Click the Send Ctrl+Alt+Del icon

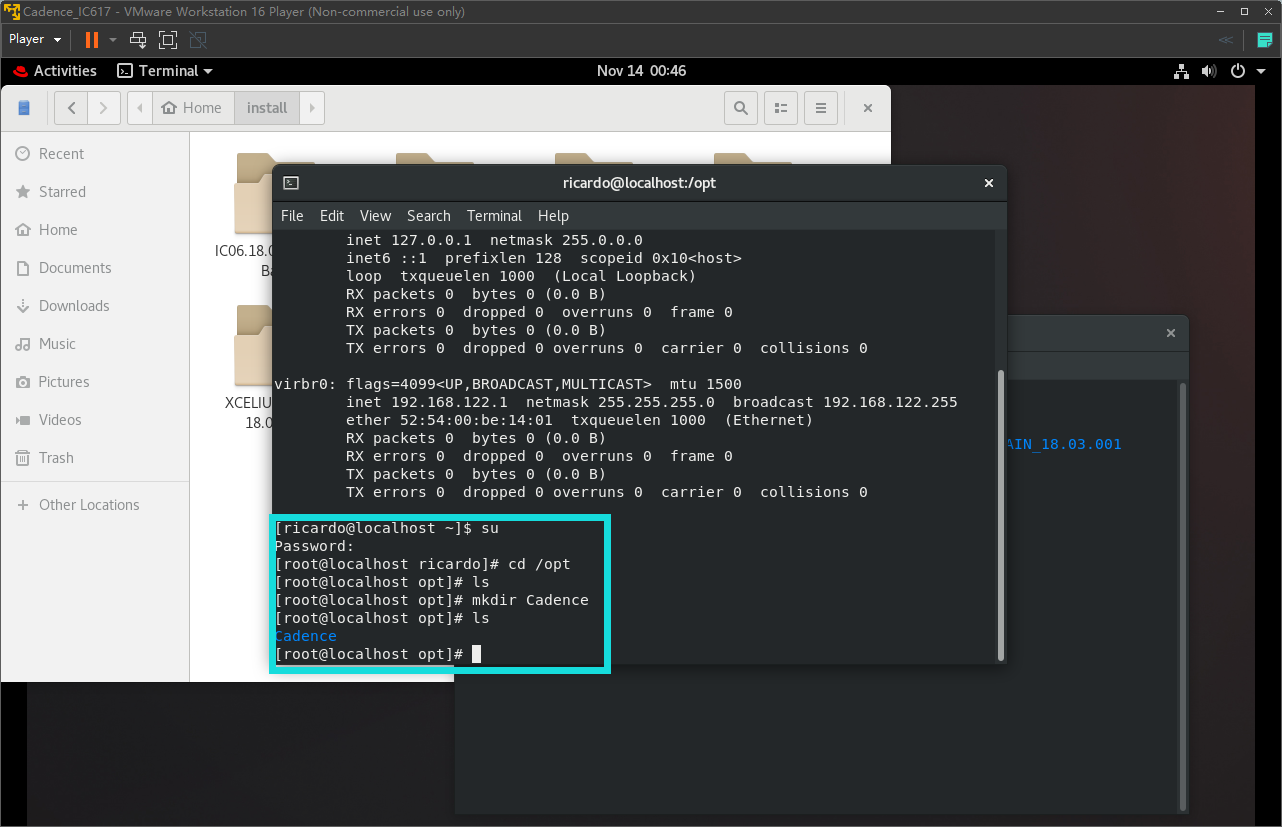[138, 40]
